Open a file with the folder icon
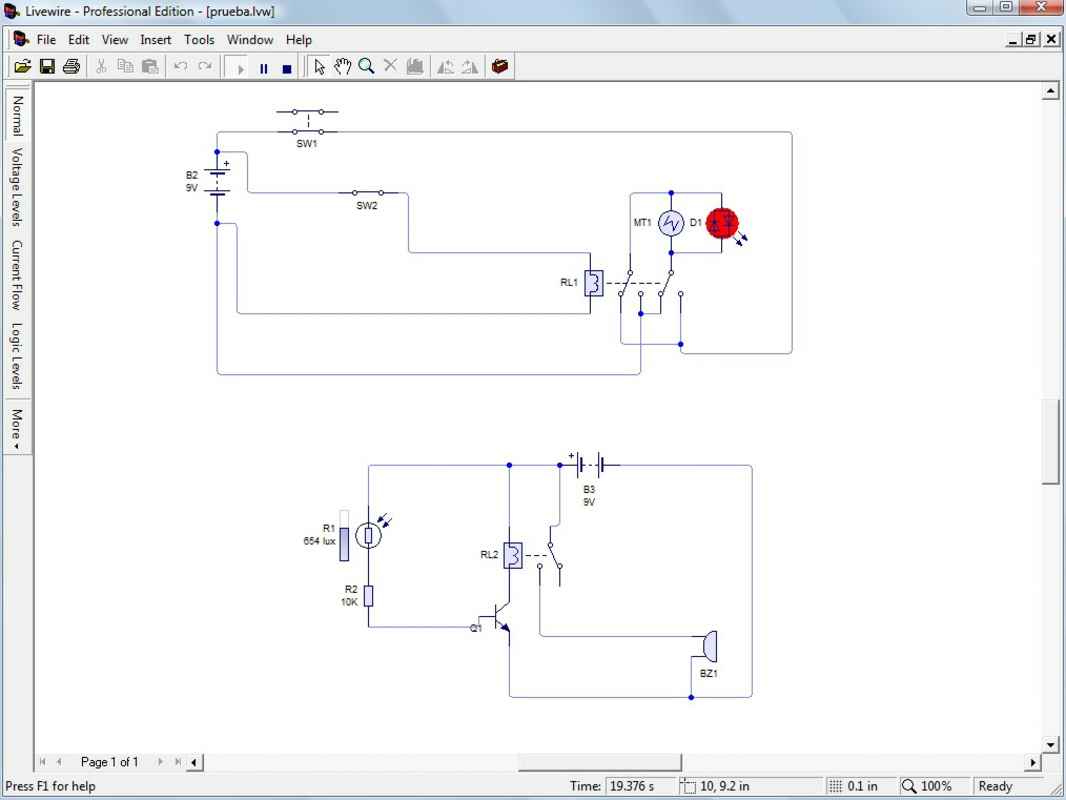The height and width of the screenshot is (800, 1066). [x=22, y=67]
